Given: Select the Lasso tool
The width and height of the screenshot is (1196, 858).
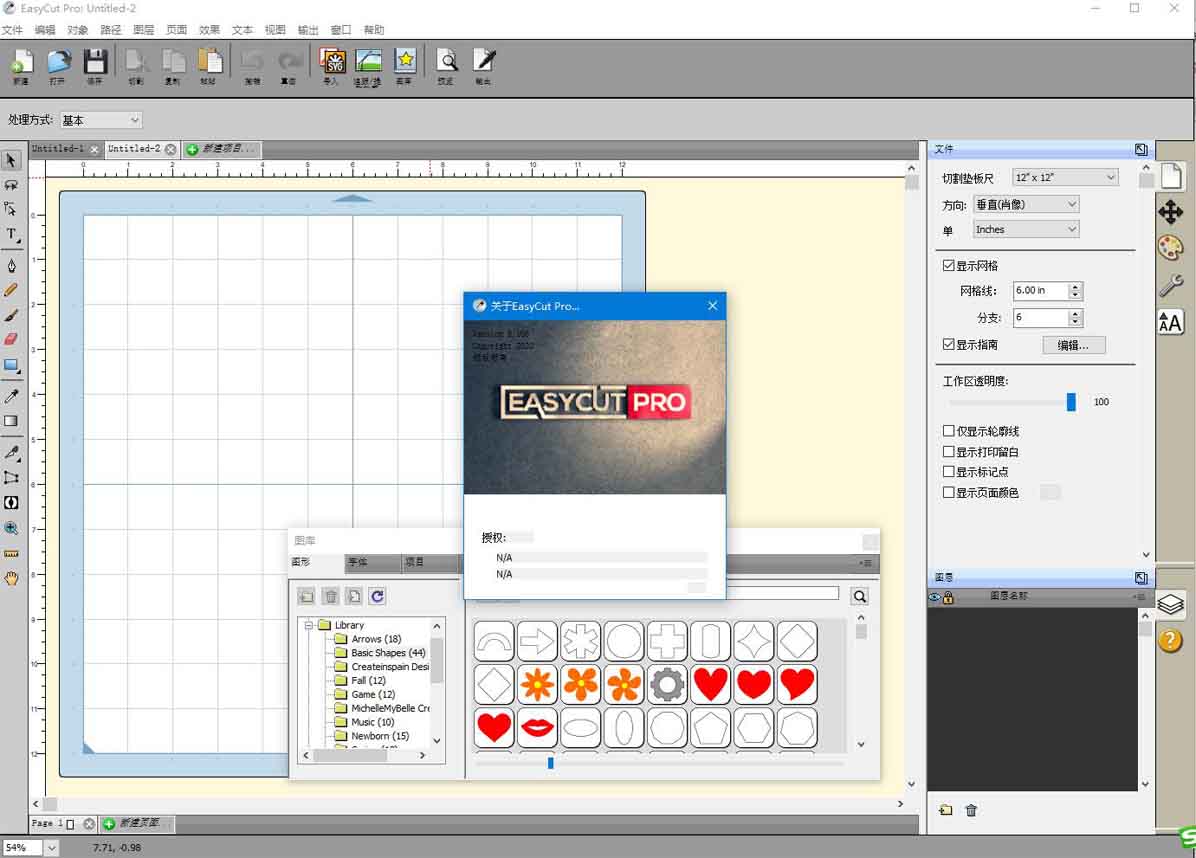Looking at the screenshot, I should click(x=11, y=185).
